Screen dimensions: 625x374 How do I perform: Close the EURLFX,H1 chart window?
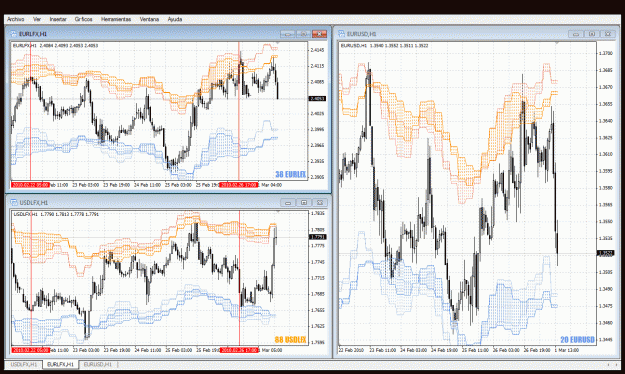pos(319,34)
